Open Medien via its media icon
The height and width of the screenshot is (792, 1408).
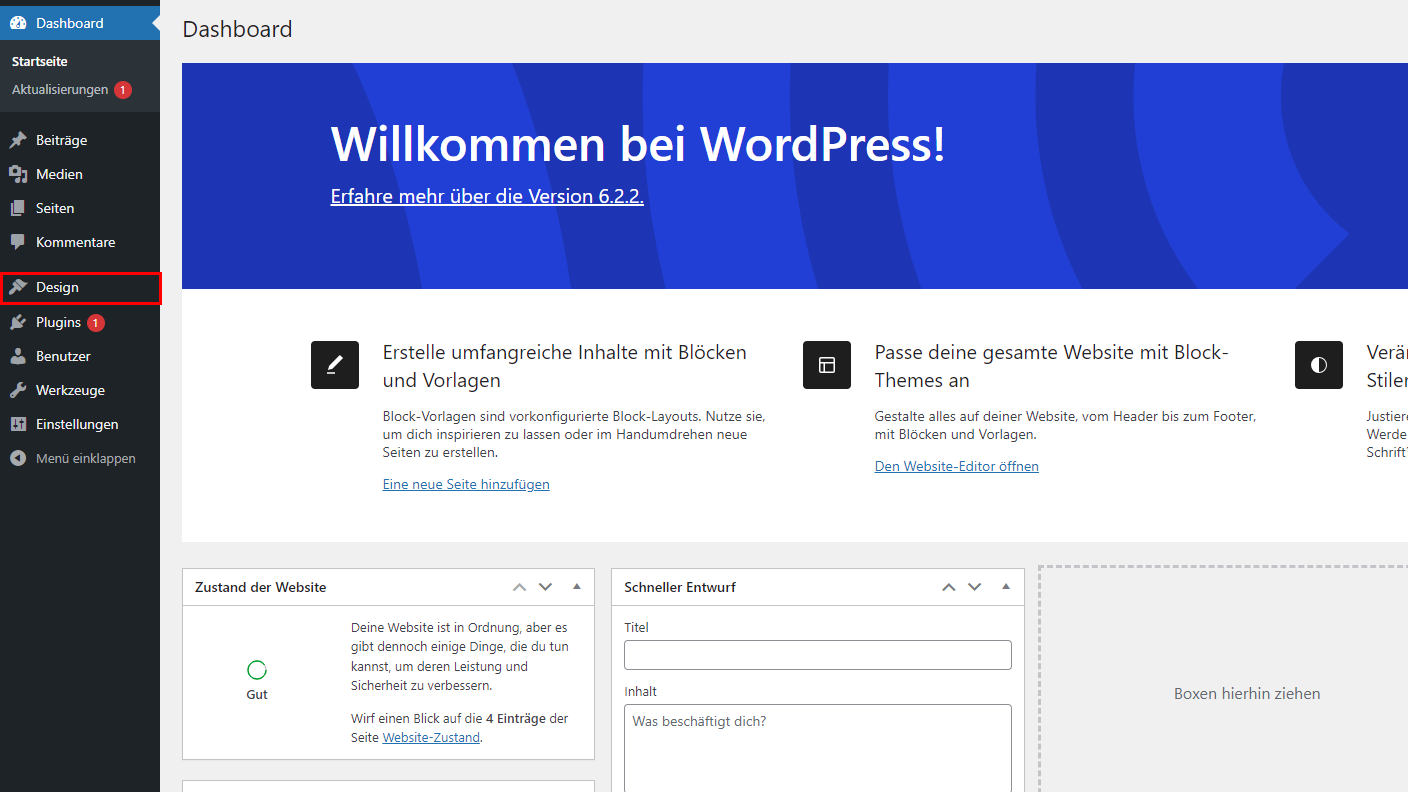[x=17, y=173]
